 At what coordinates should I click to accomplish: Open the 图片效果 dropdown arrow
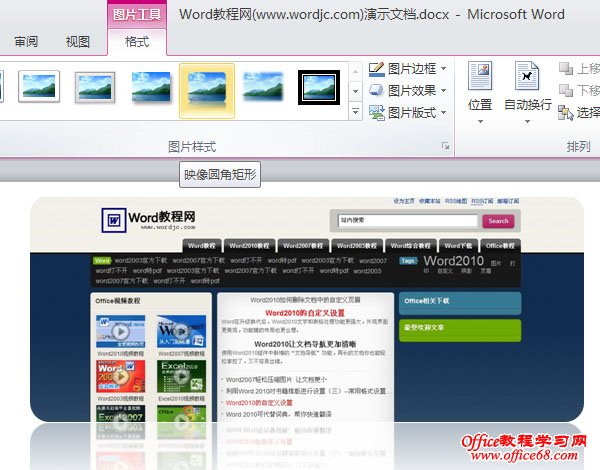443,91
